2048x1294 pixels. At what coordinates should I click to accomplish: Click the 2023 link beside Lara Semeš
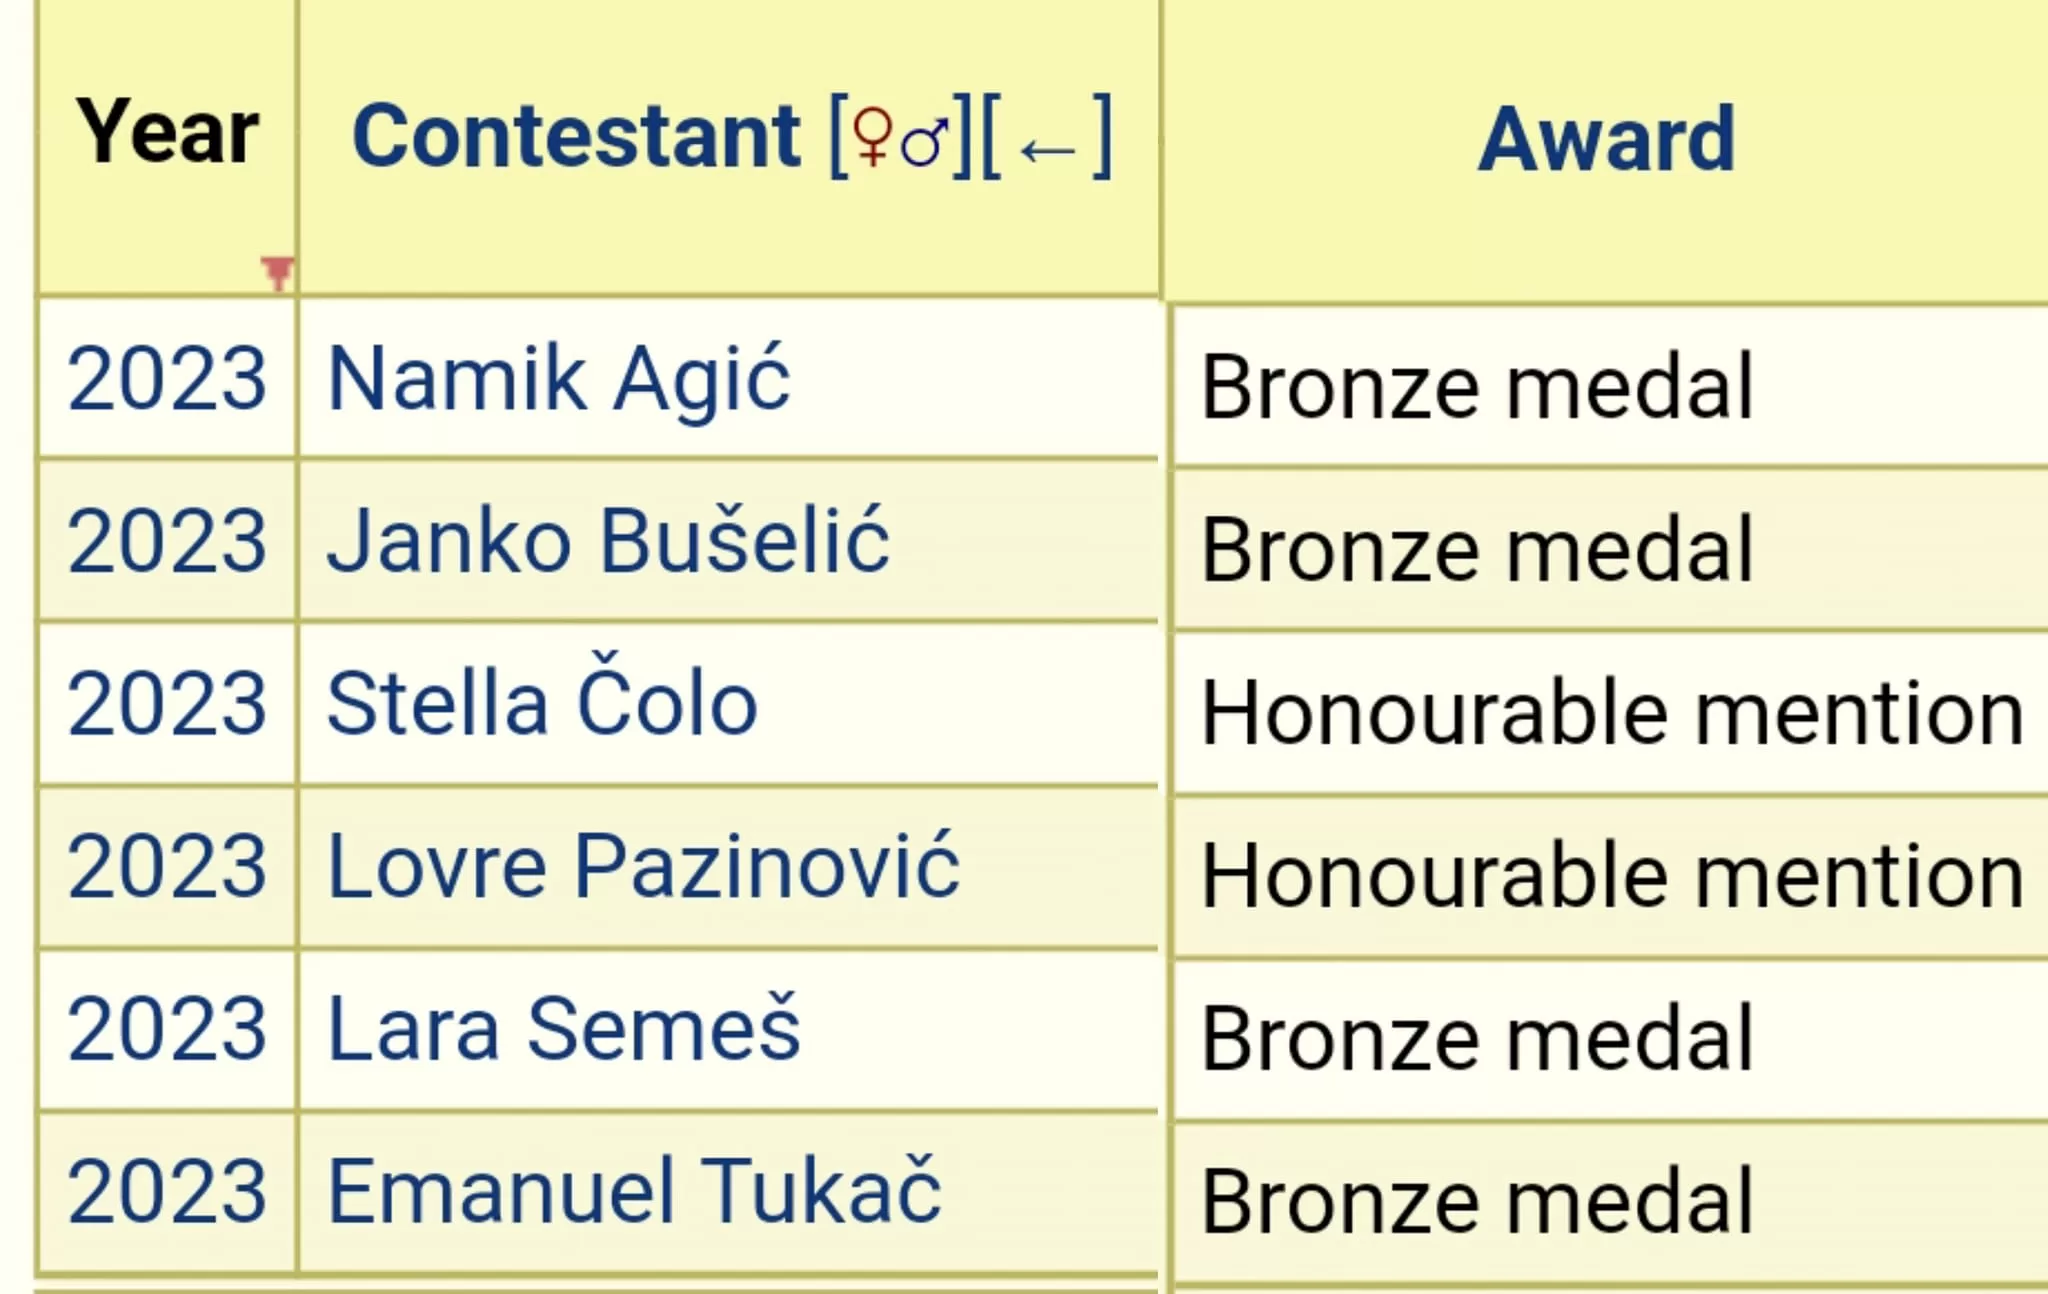[167, 1029]
